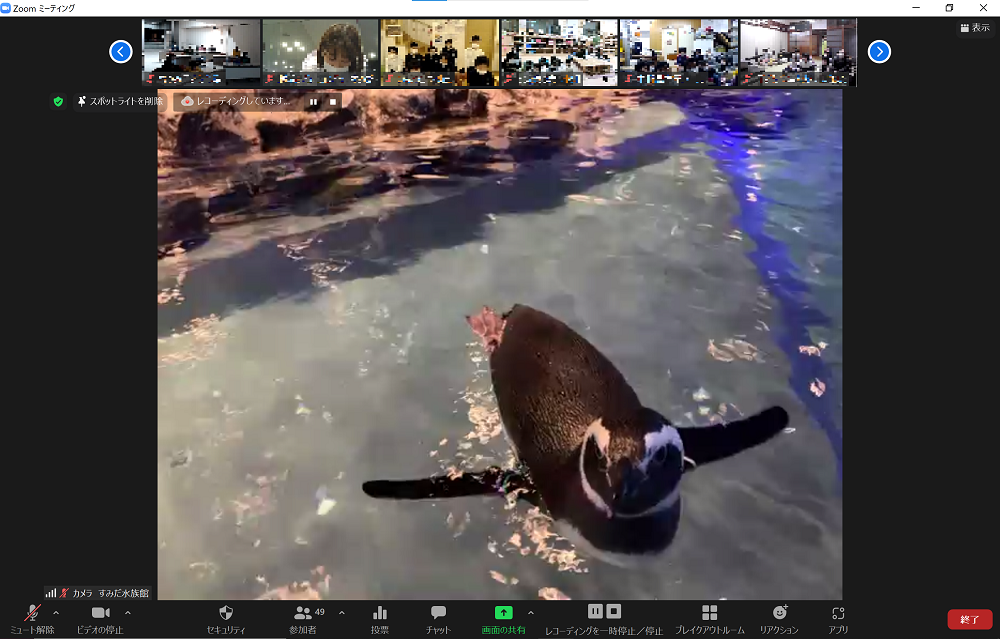The width and height of the screenshot is (1000, 639).
Task: Open Breakout Rooms (ブレイクアウトルーム)
Action: [709, 613]
